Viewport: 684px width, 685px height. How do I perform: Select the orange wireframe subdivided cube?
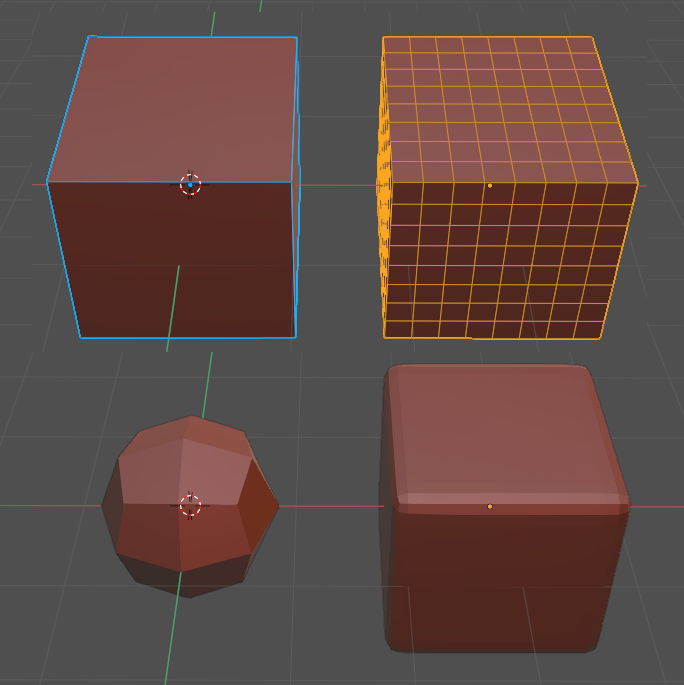click(x=507, y=188)
